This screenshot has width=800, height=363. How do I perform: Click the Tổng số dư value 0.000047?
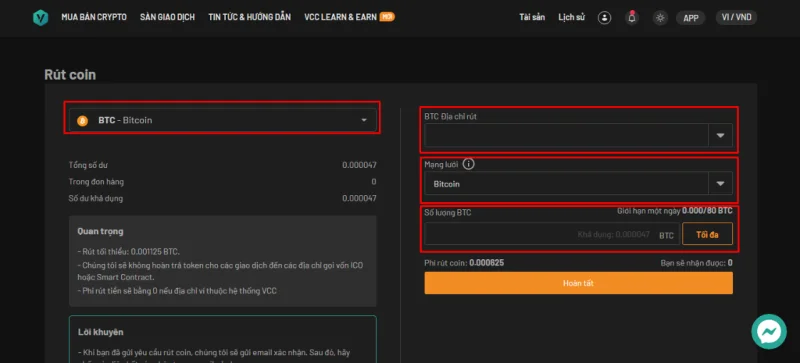coord(359,165)
